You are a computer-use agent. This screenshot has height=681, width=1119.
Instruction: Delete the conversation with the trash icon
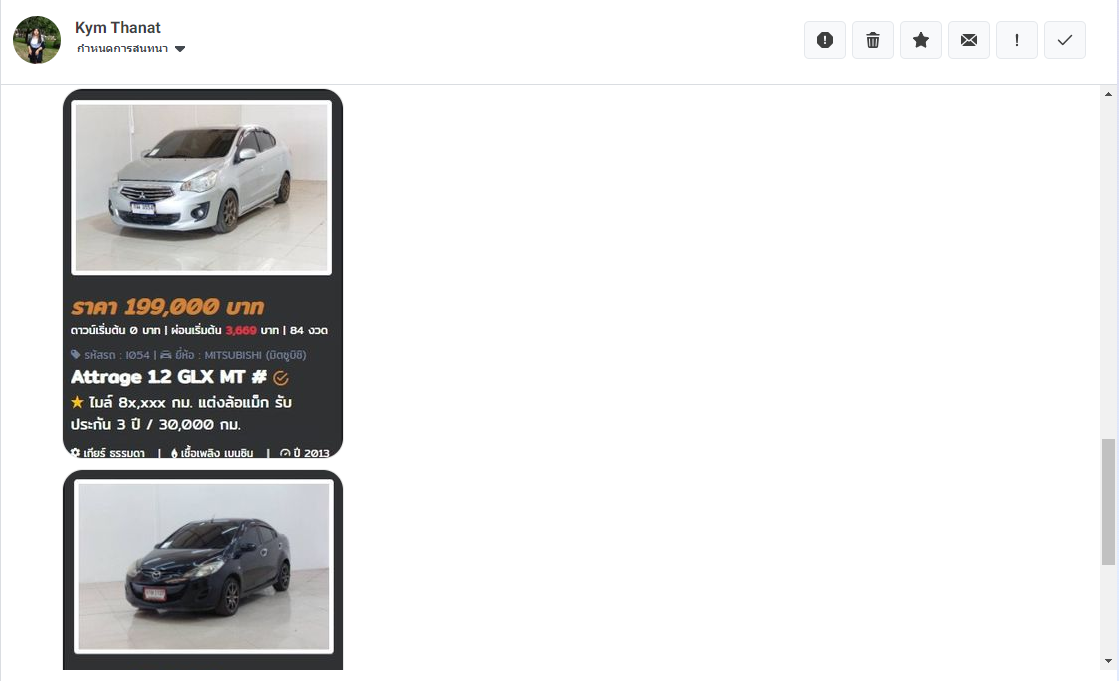[x=873, y=40]
